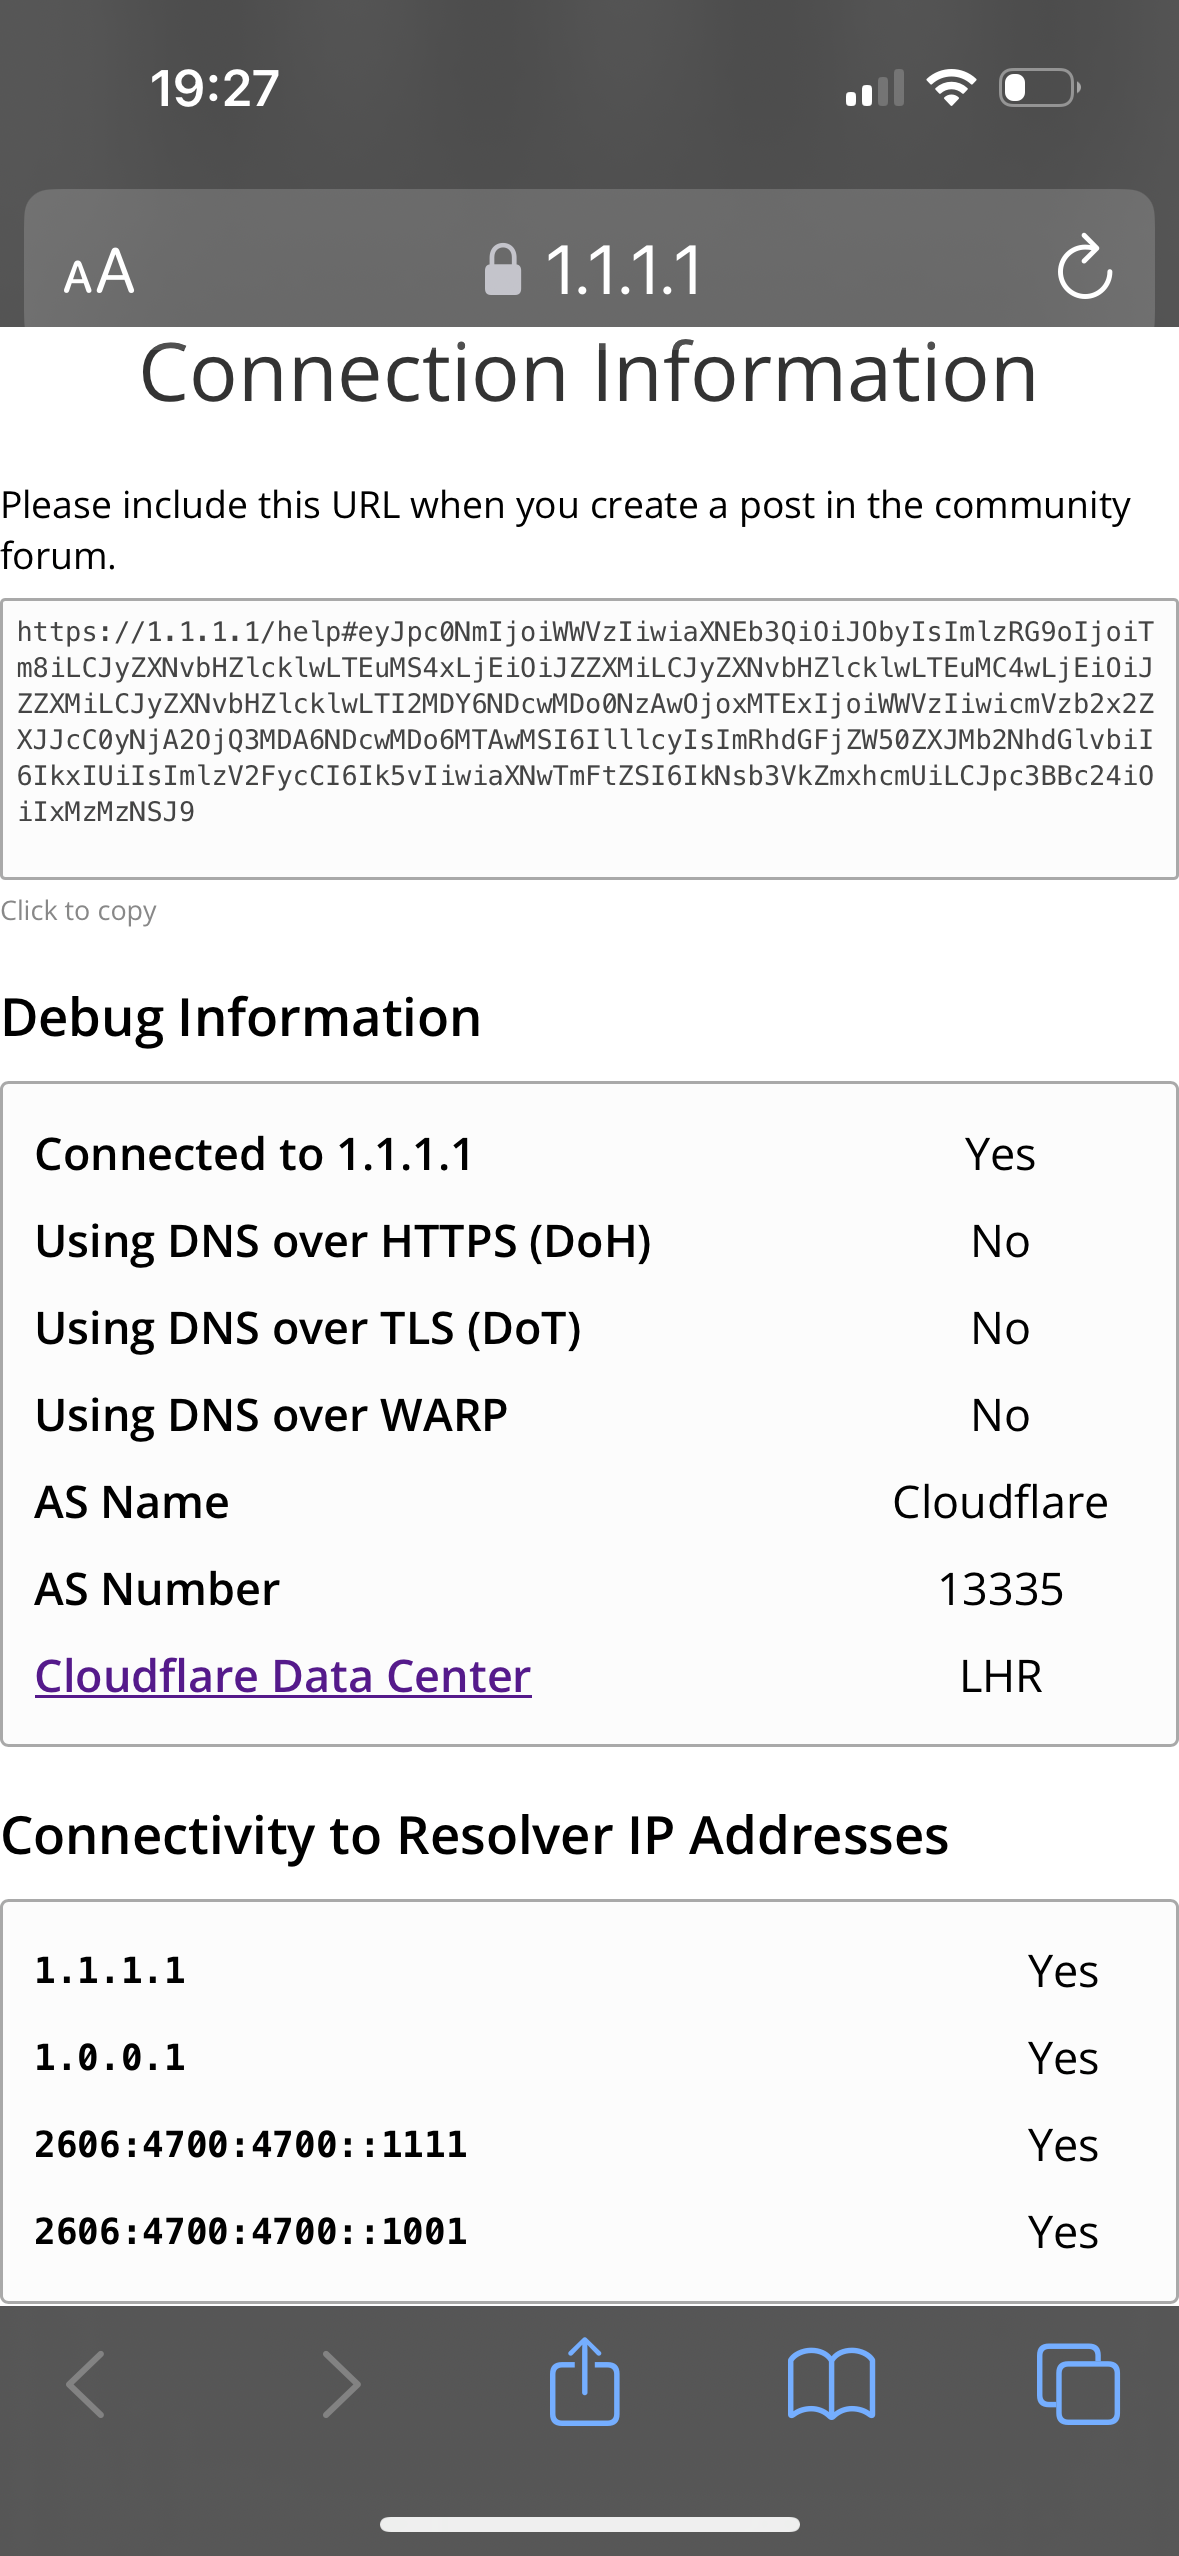Screen dimensions: 1179x2556
Task: Show open tabs with the tabs icon
Action: pos(1078,2384)
